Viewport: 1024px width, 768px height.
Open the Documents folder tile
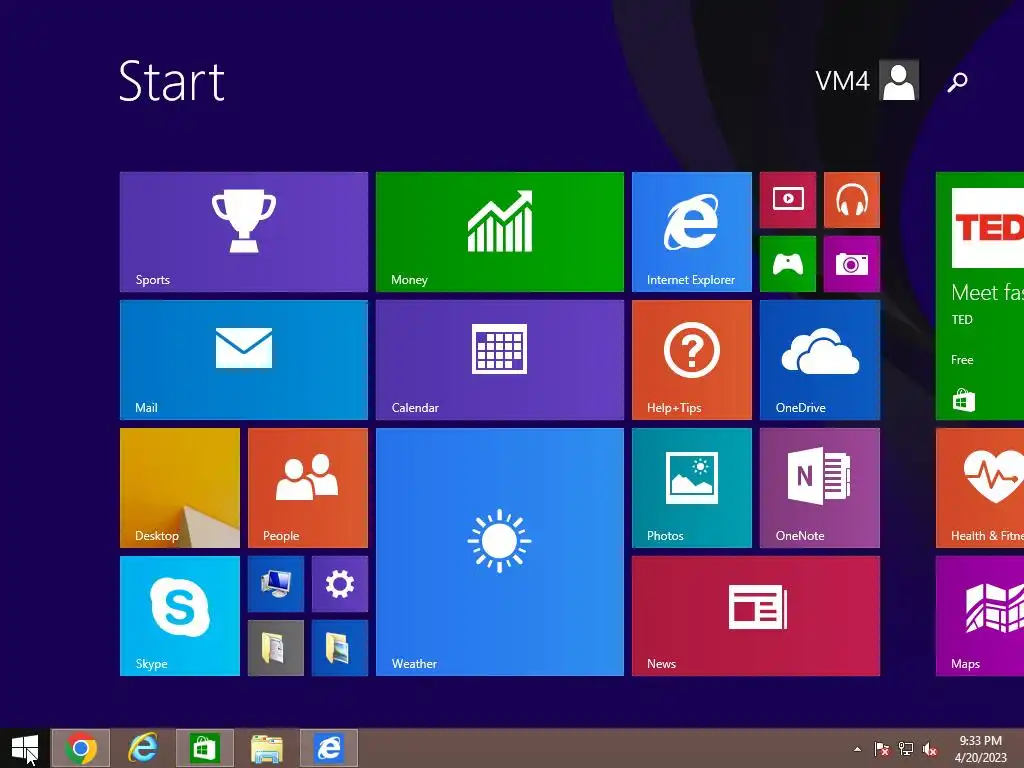[x=276, y=648]
